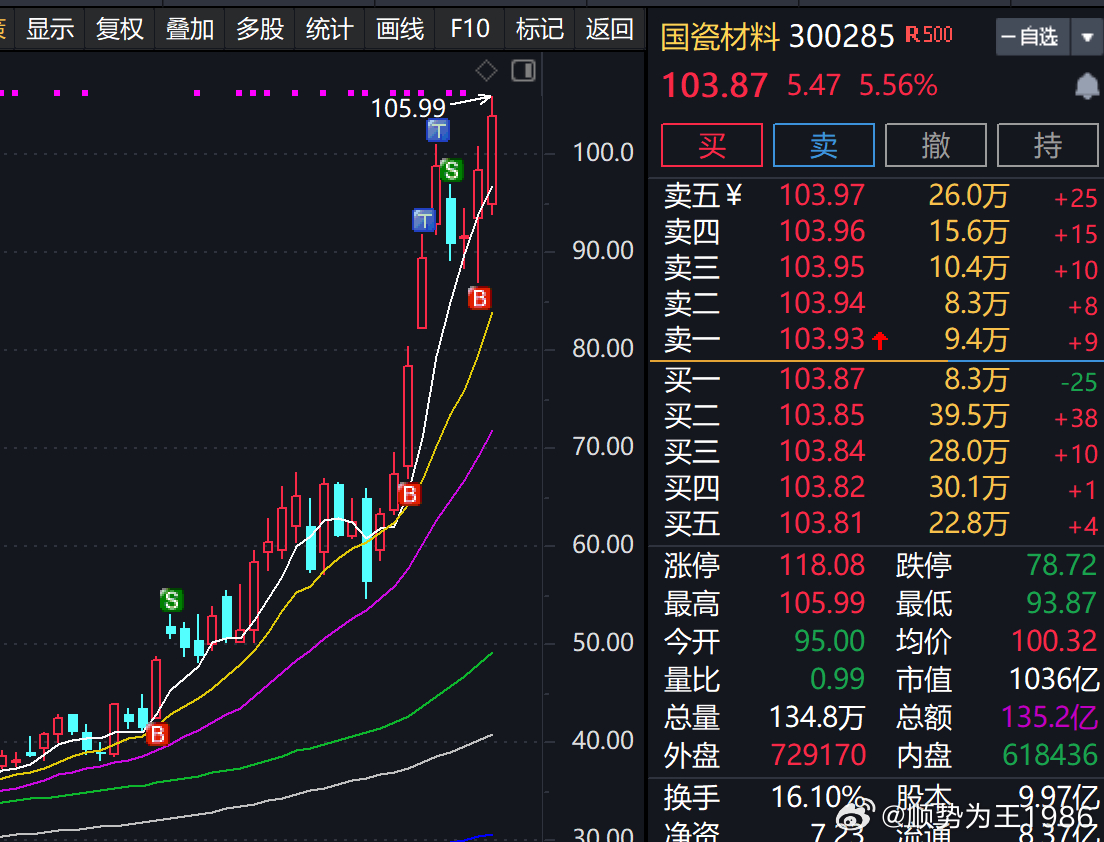Click the ¥ symbol beside 卖五

point(734,194)
